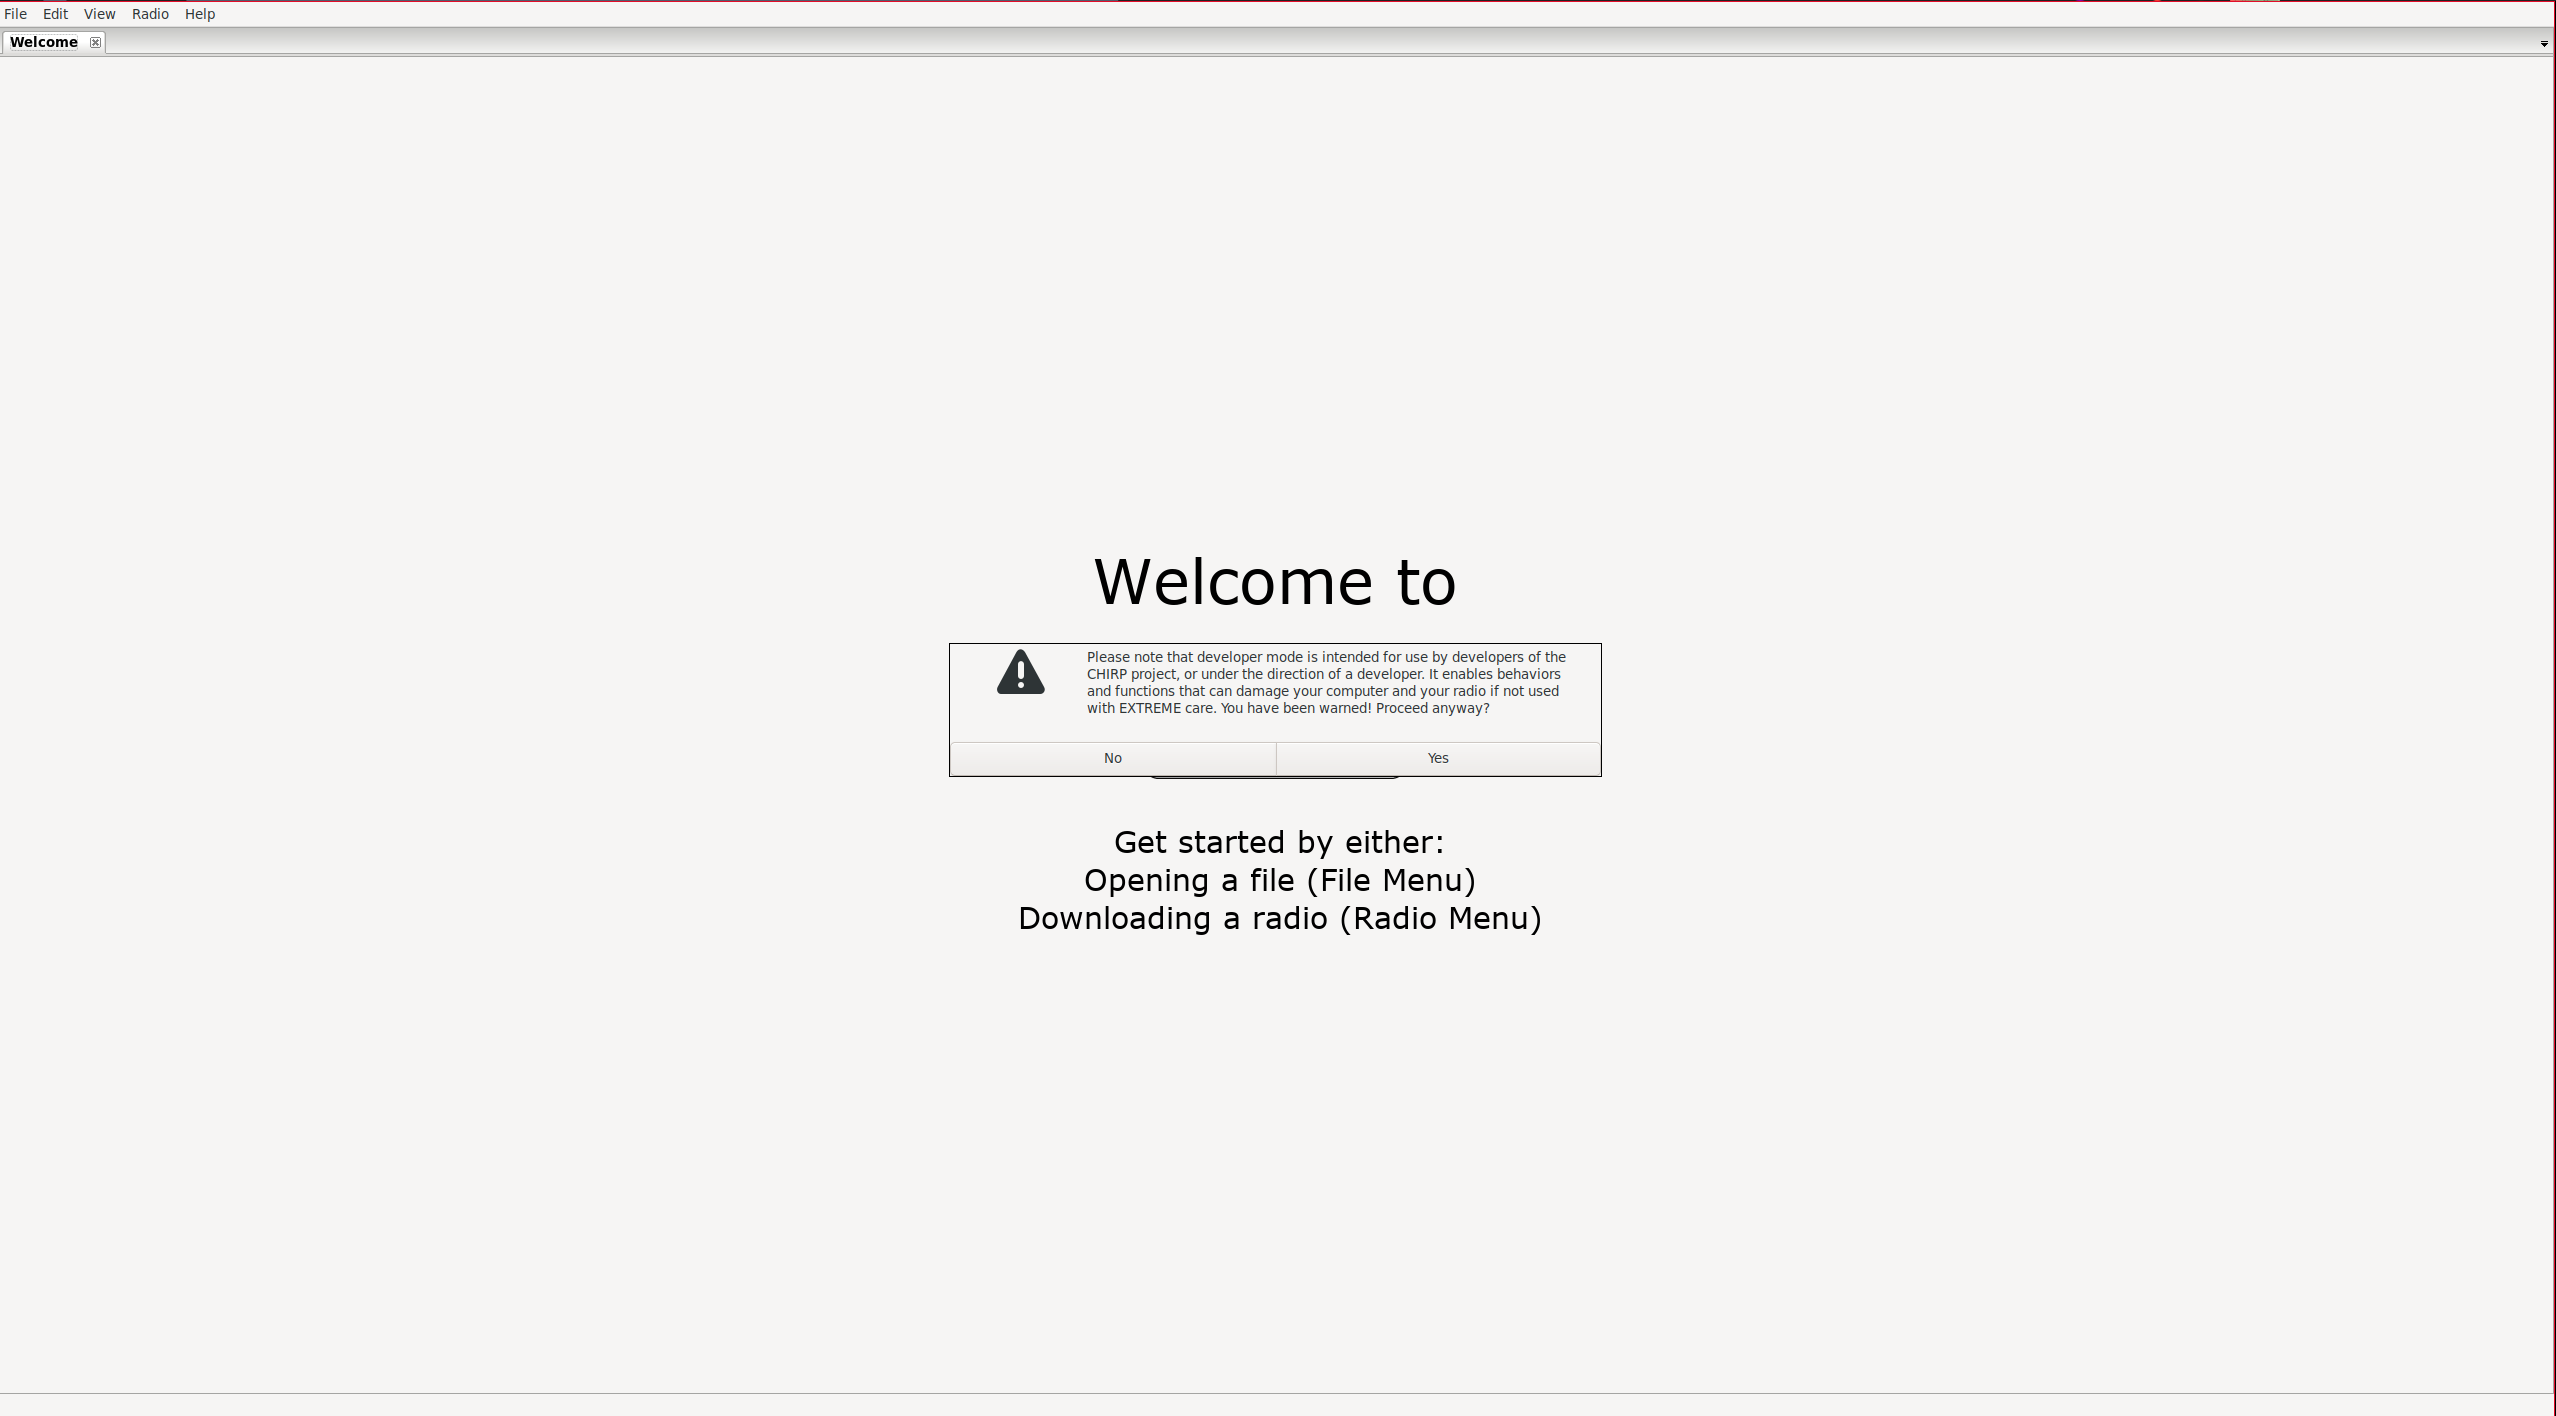Image resolution: width=2556 pixels, height=1416 pixels.
Task: Open the View menu
Action: [99, 14]
